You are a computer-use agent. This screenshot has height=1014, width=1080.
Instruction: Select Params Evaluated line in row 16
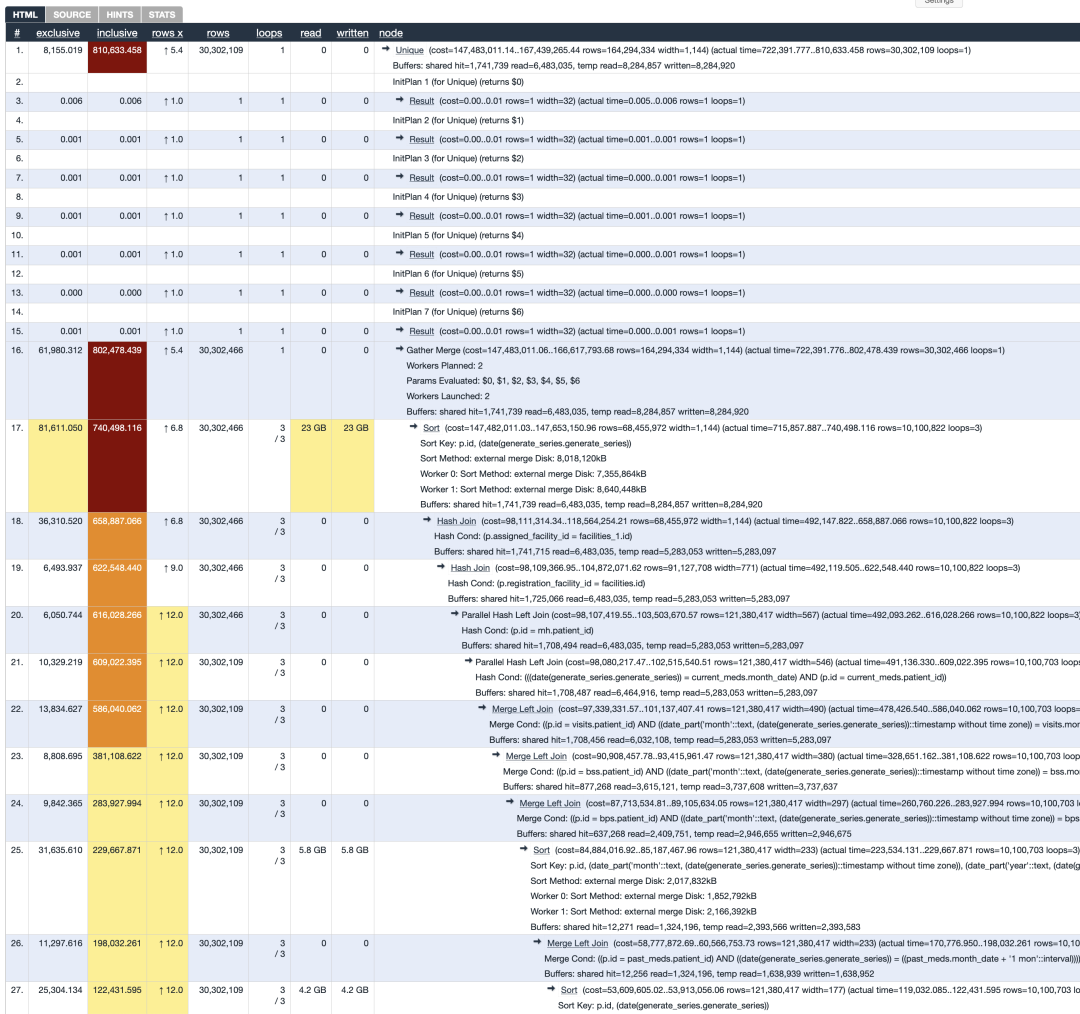click(492, 381)
